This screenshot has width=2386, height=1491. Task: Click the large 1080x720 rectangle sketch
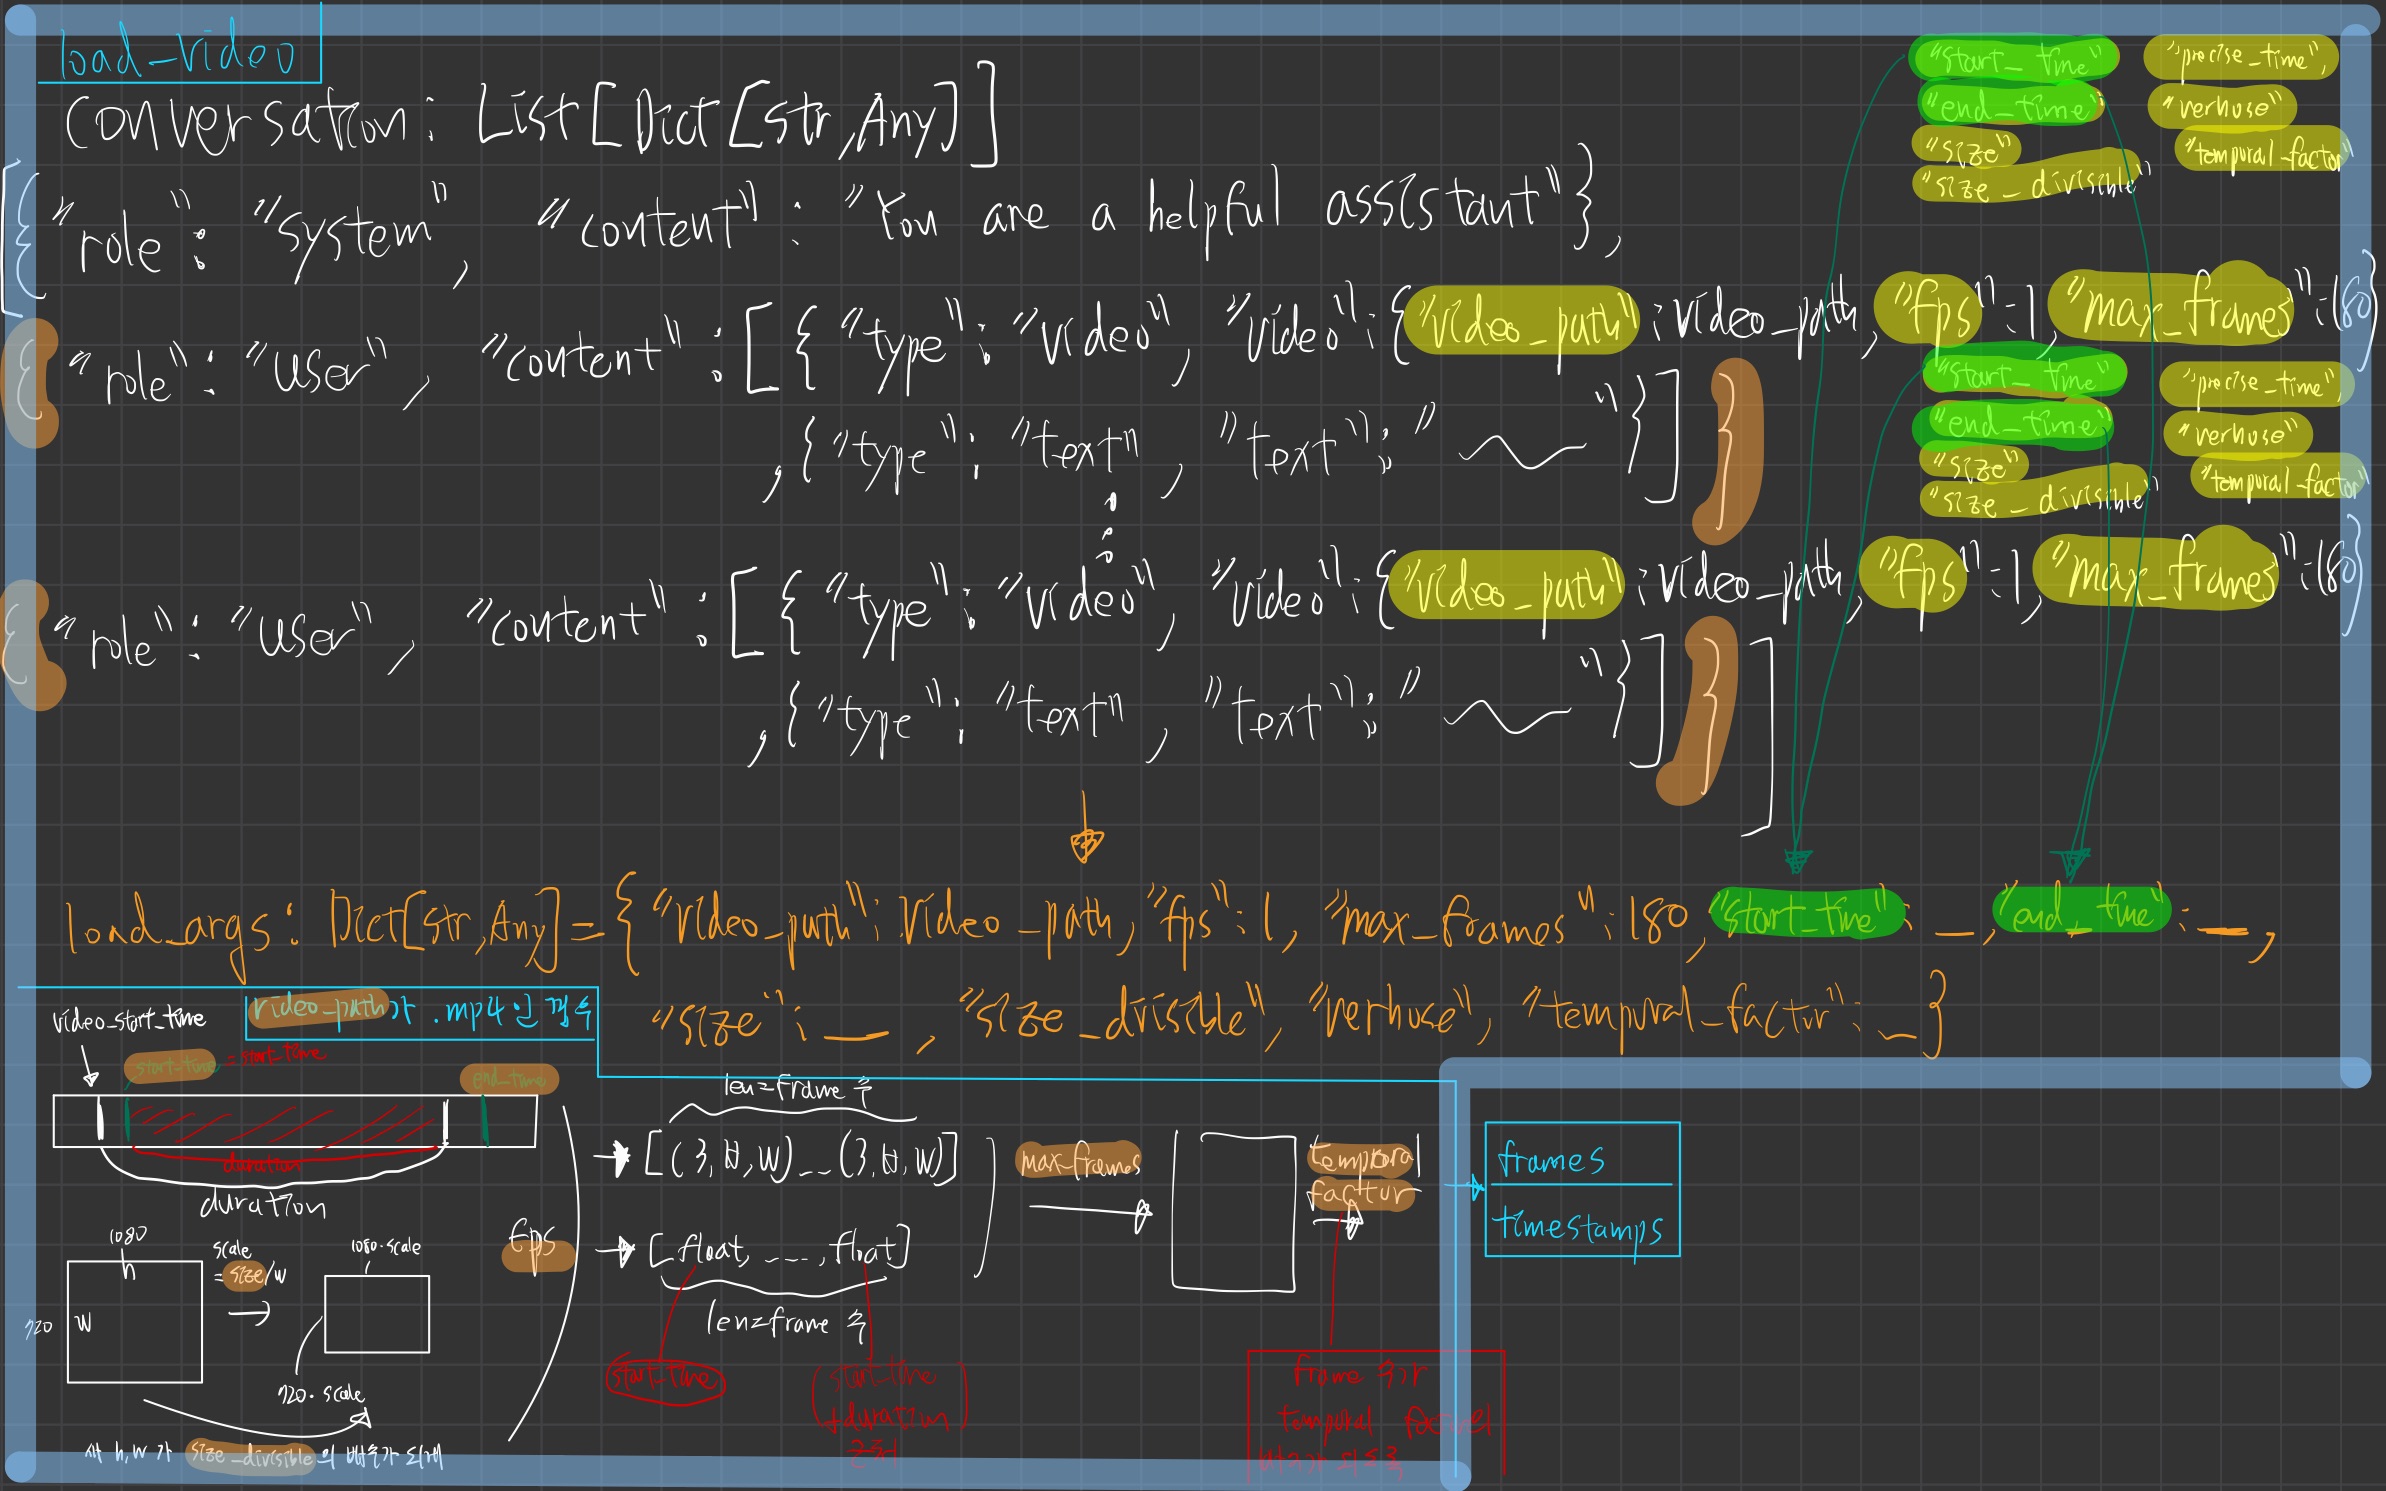(x=134, y=1322)
